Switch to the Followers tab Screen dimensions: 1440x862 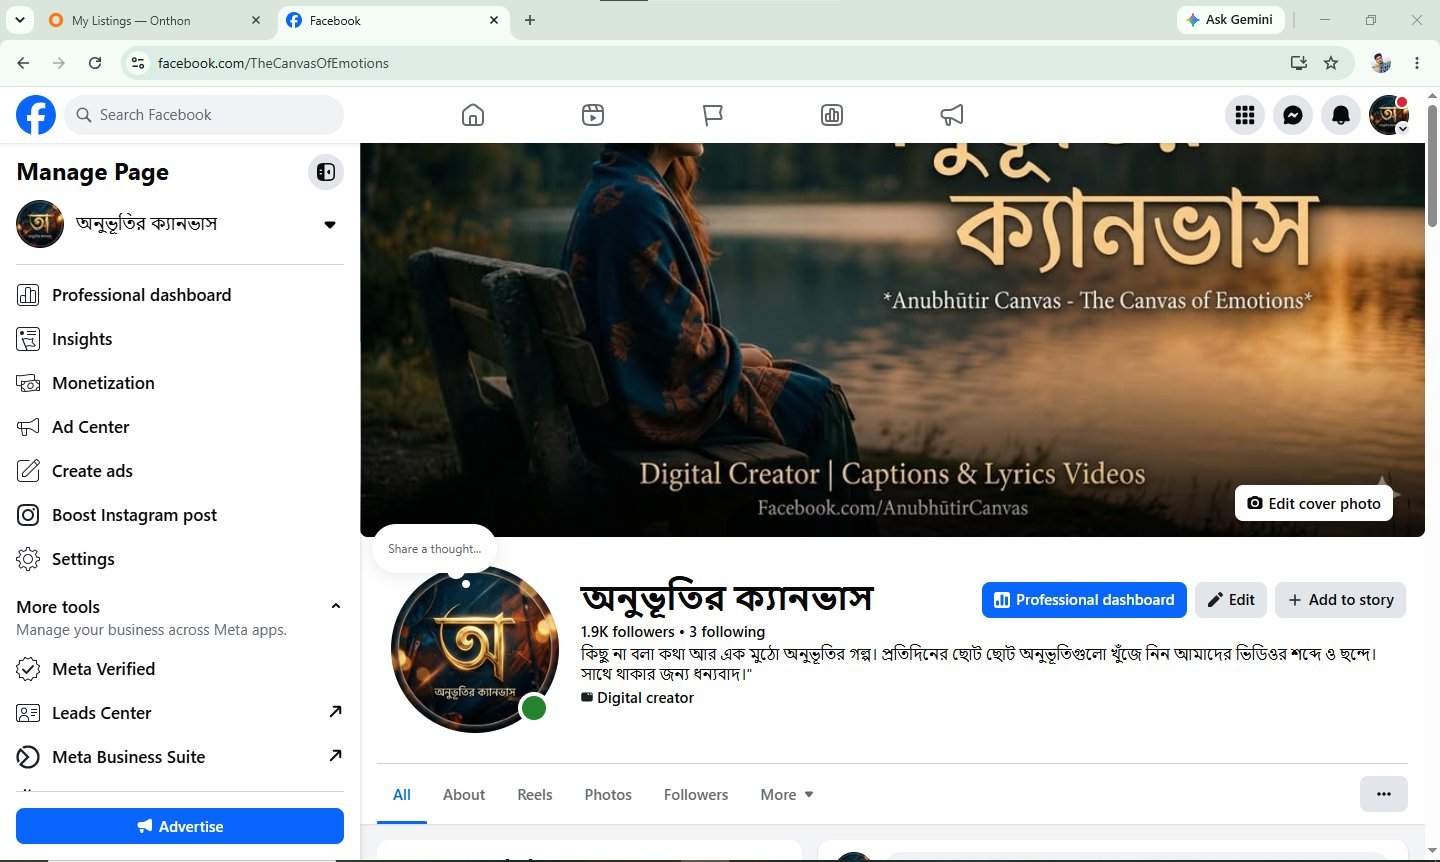pos(696,795)
